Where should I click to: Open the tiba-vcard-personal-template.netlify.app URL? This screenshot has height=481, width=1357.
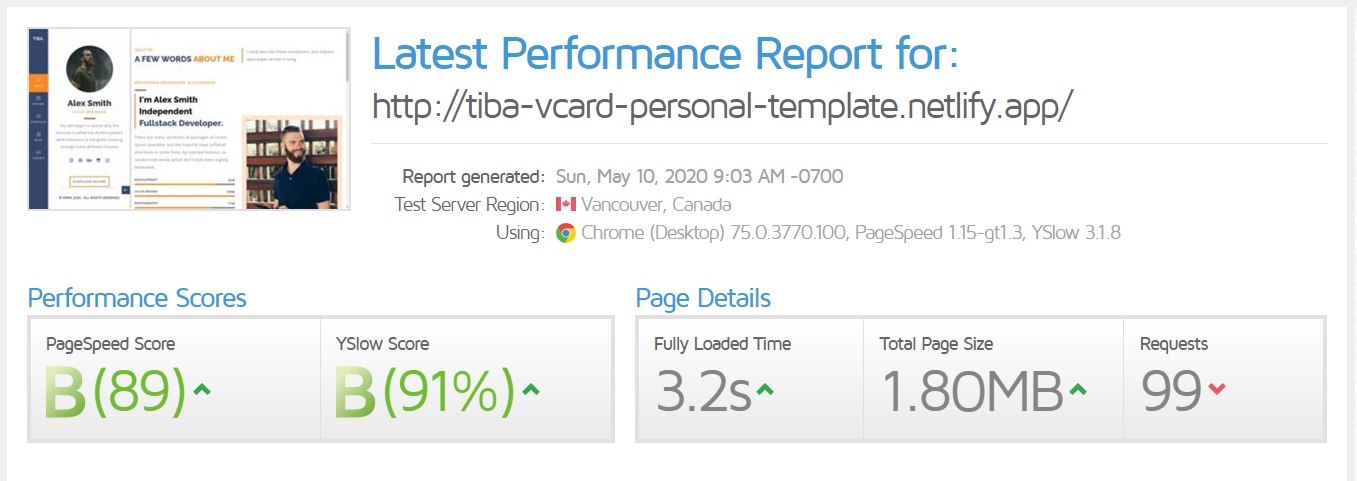[722, 105]
